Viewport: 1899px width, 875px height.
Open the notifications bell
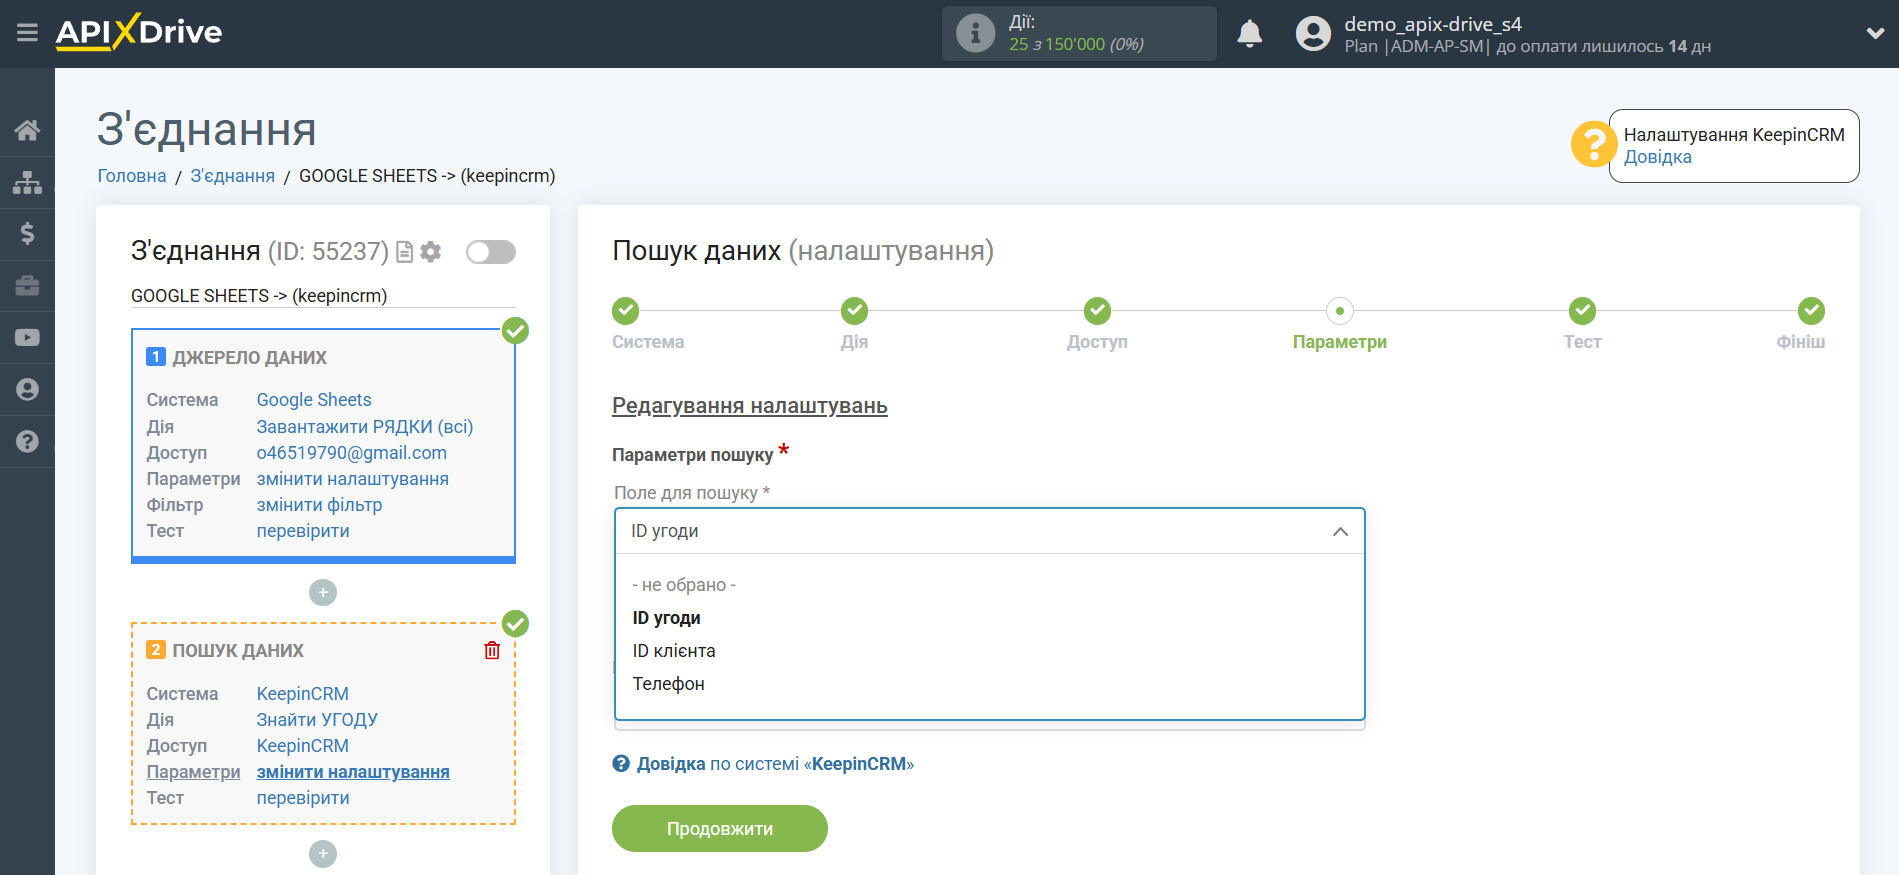tap(1249, 34)
